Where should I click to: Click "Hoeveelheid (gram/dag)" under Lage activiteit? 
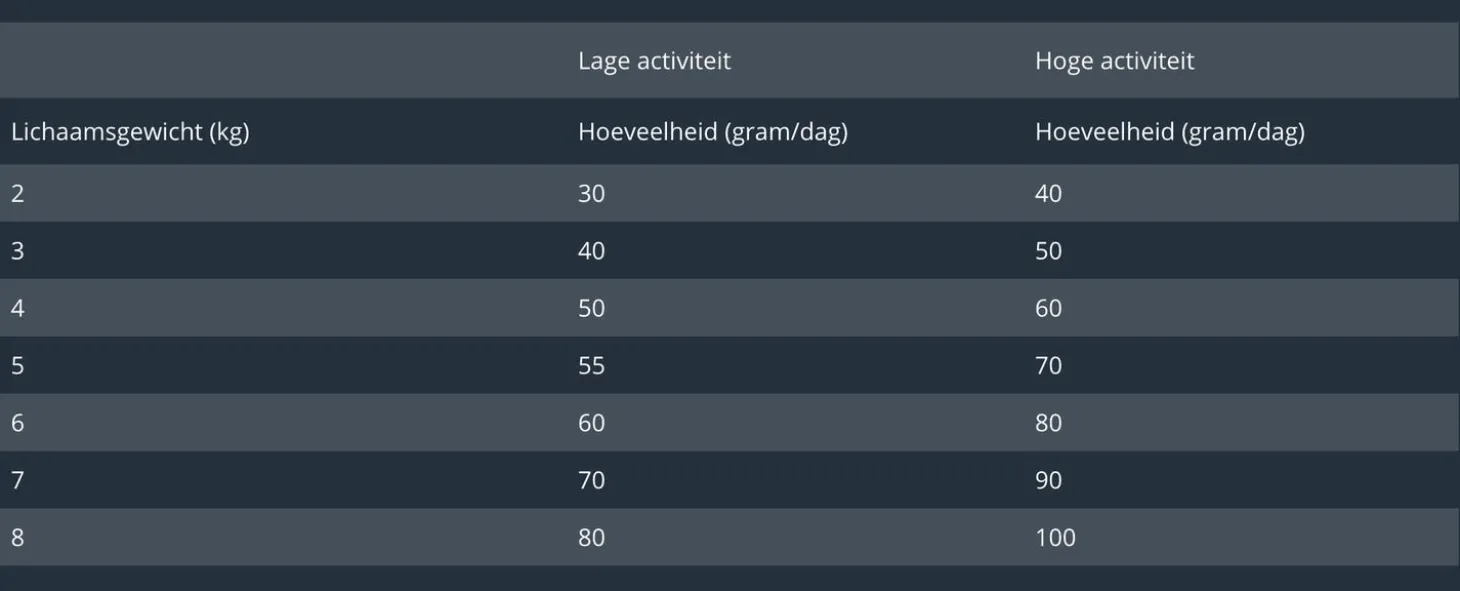pyautogui.click(x=712, y=132)
